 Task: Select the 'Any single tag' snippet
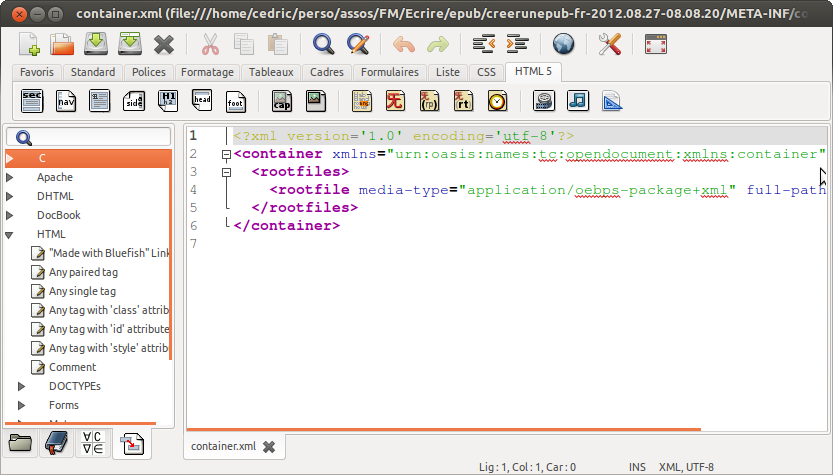click(82, 291)
